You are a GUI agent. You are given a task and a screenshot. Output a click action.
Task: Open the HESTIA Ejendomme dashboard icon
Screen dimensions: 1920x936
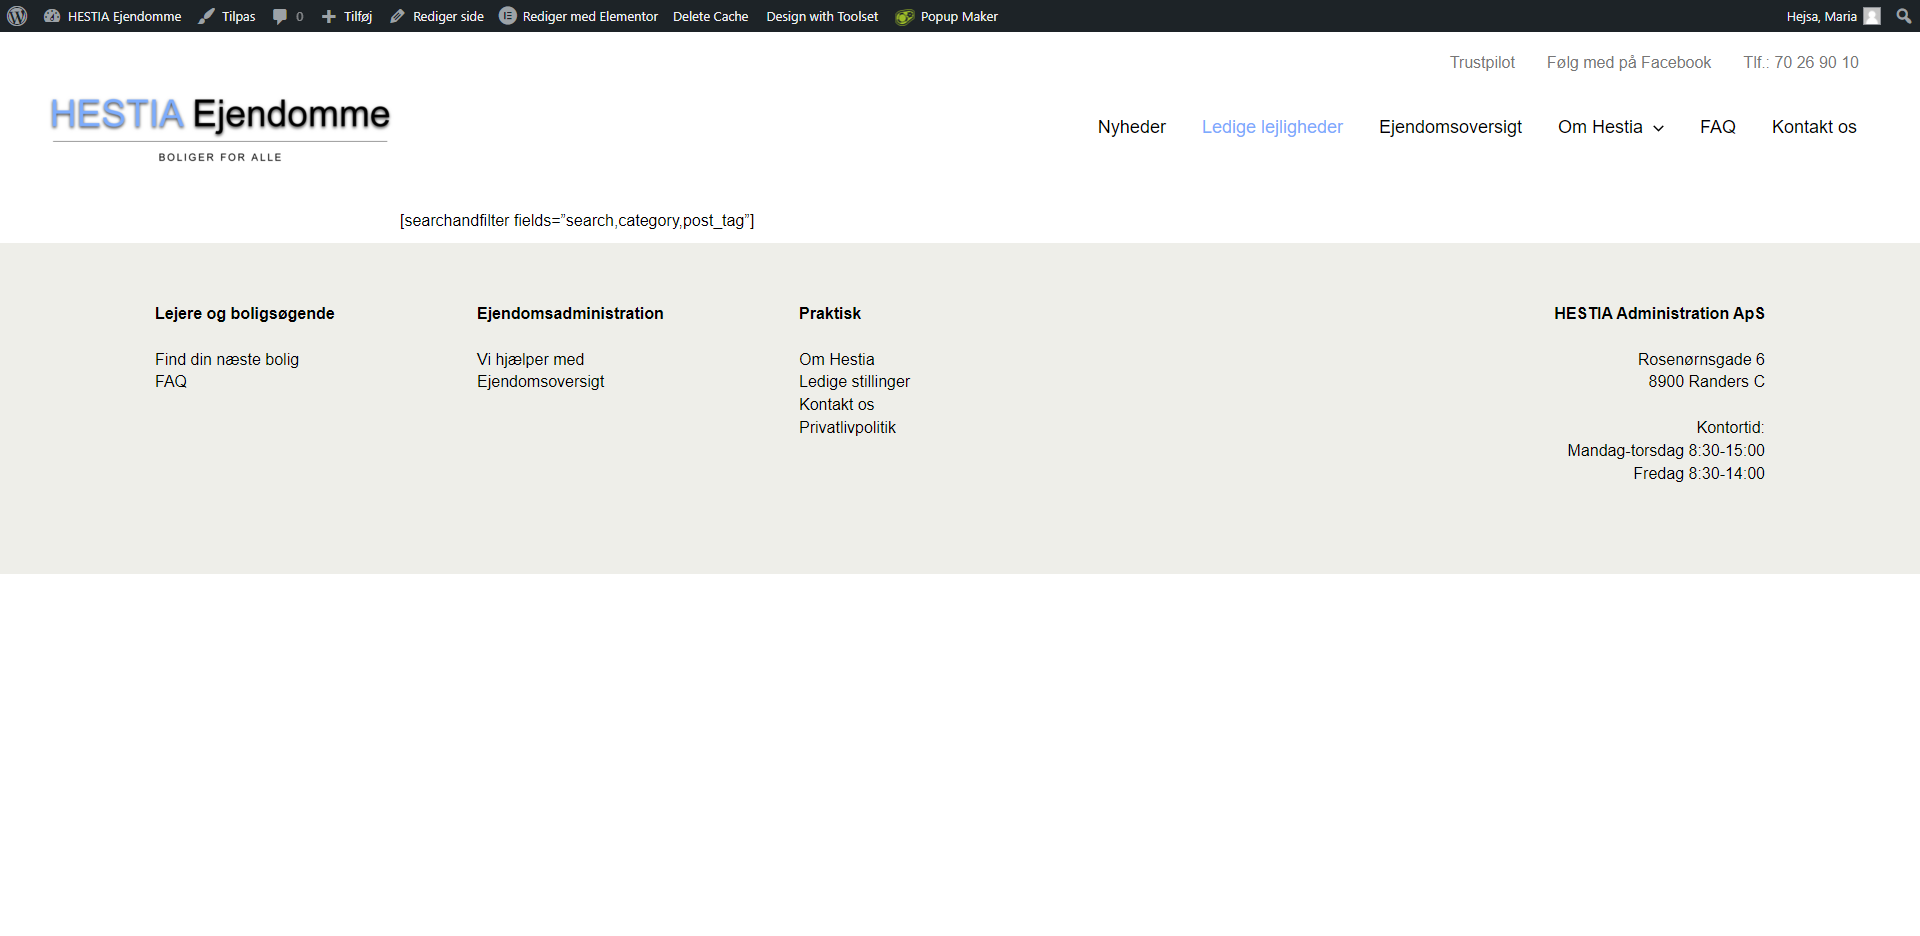coord(52,16)
